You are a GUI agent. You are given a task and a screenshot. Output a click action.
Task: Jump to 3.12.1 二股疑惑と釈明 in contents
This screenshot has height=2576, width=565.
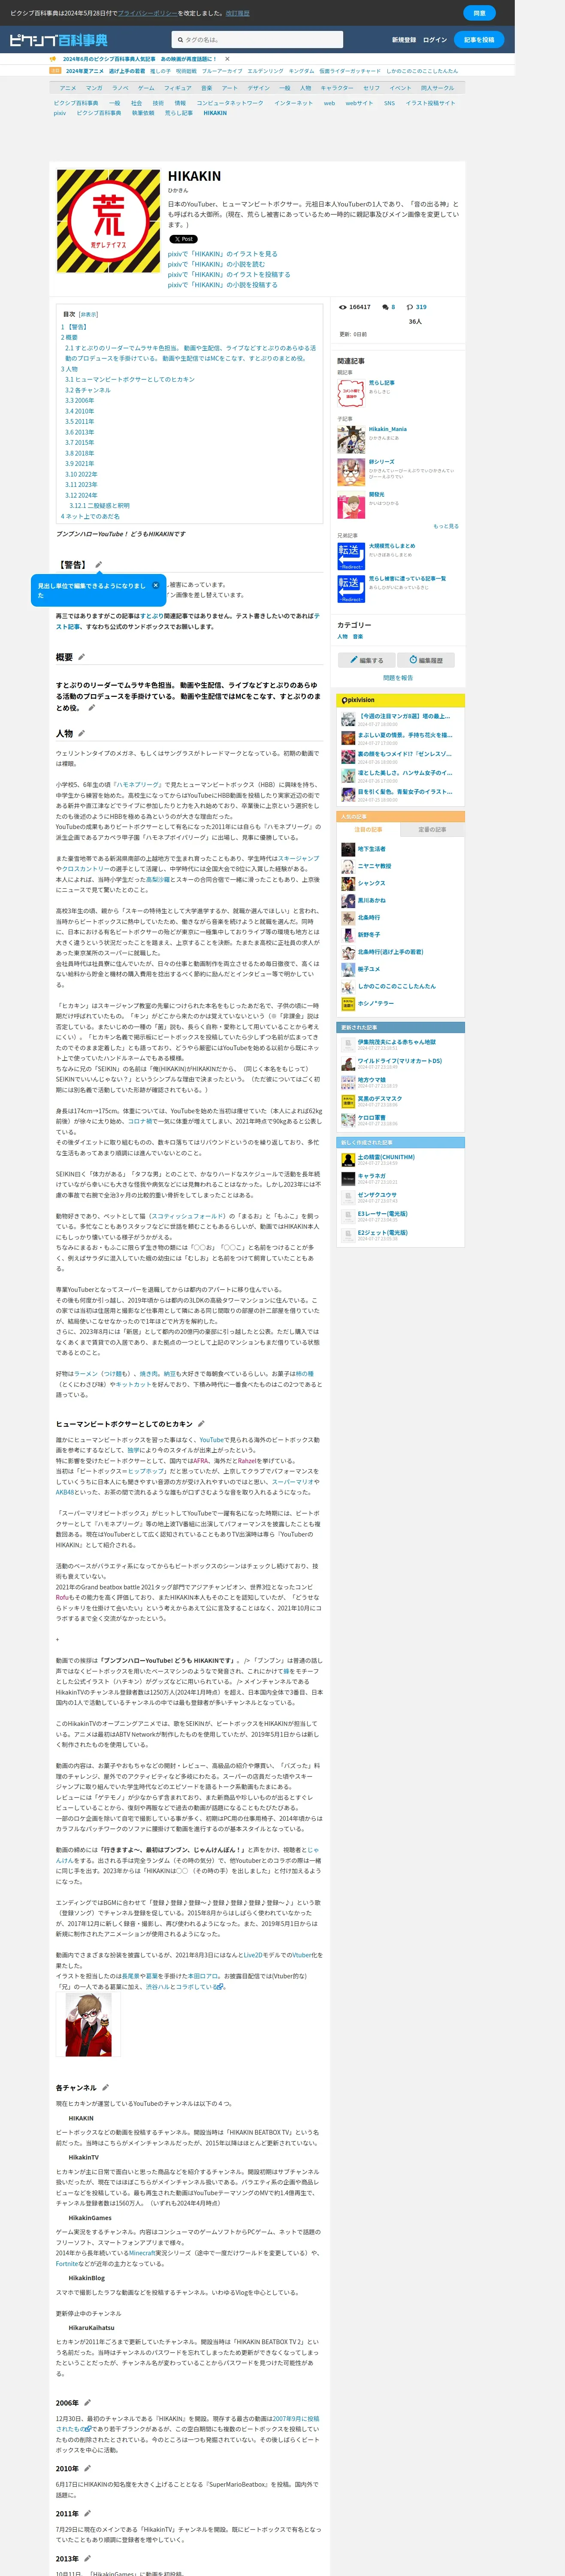[99, 506]
